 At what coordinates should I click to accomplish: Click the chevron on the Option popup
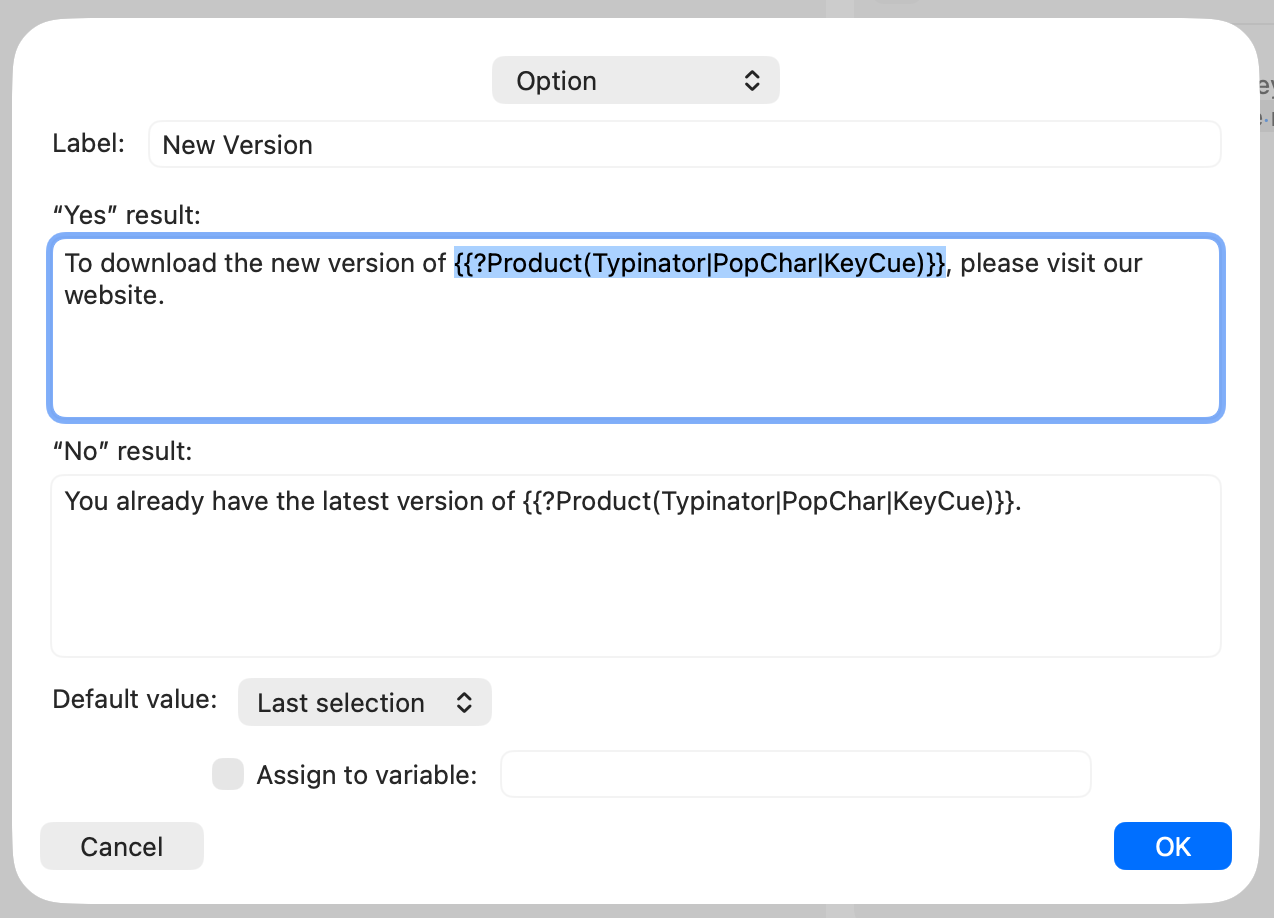752,80
